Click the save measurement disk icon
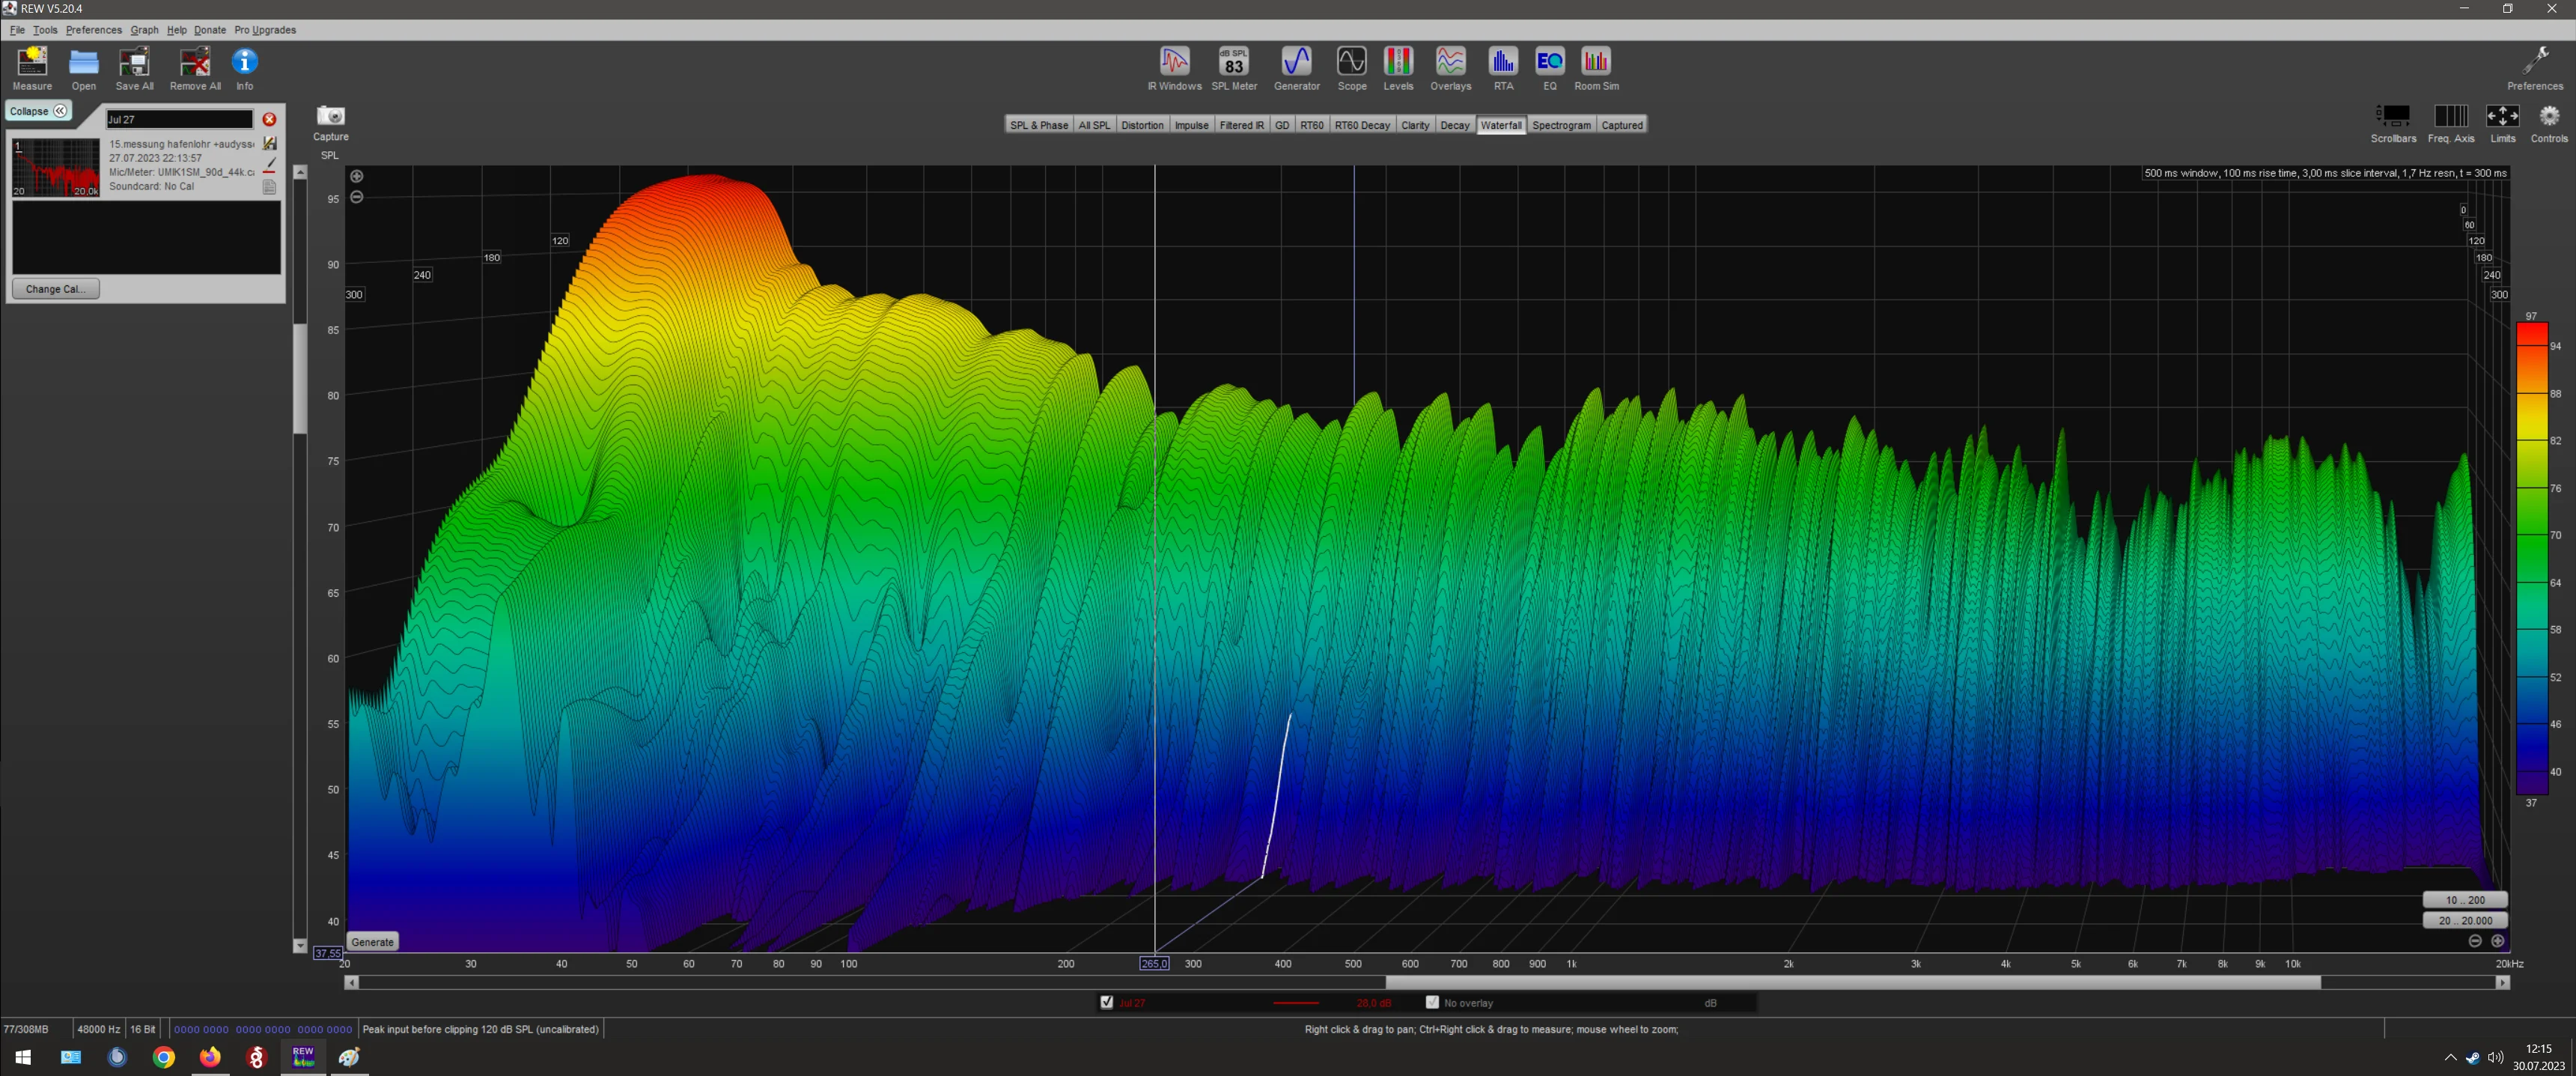 tap(270, 144)
